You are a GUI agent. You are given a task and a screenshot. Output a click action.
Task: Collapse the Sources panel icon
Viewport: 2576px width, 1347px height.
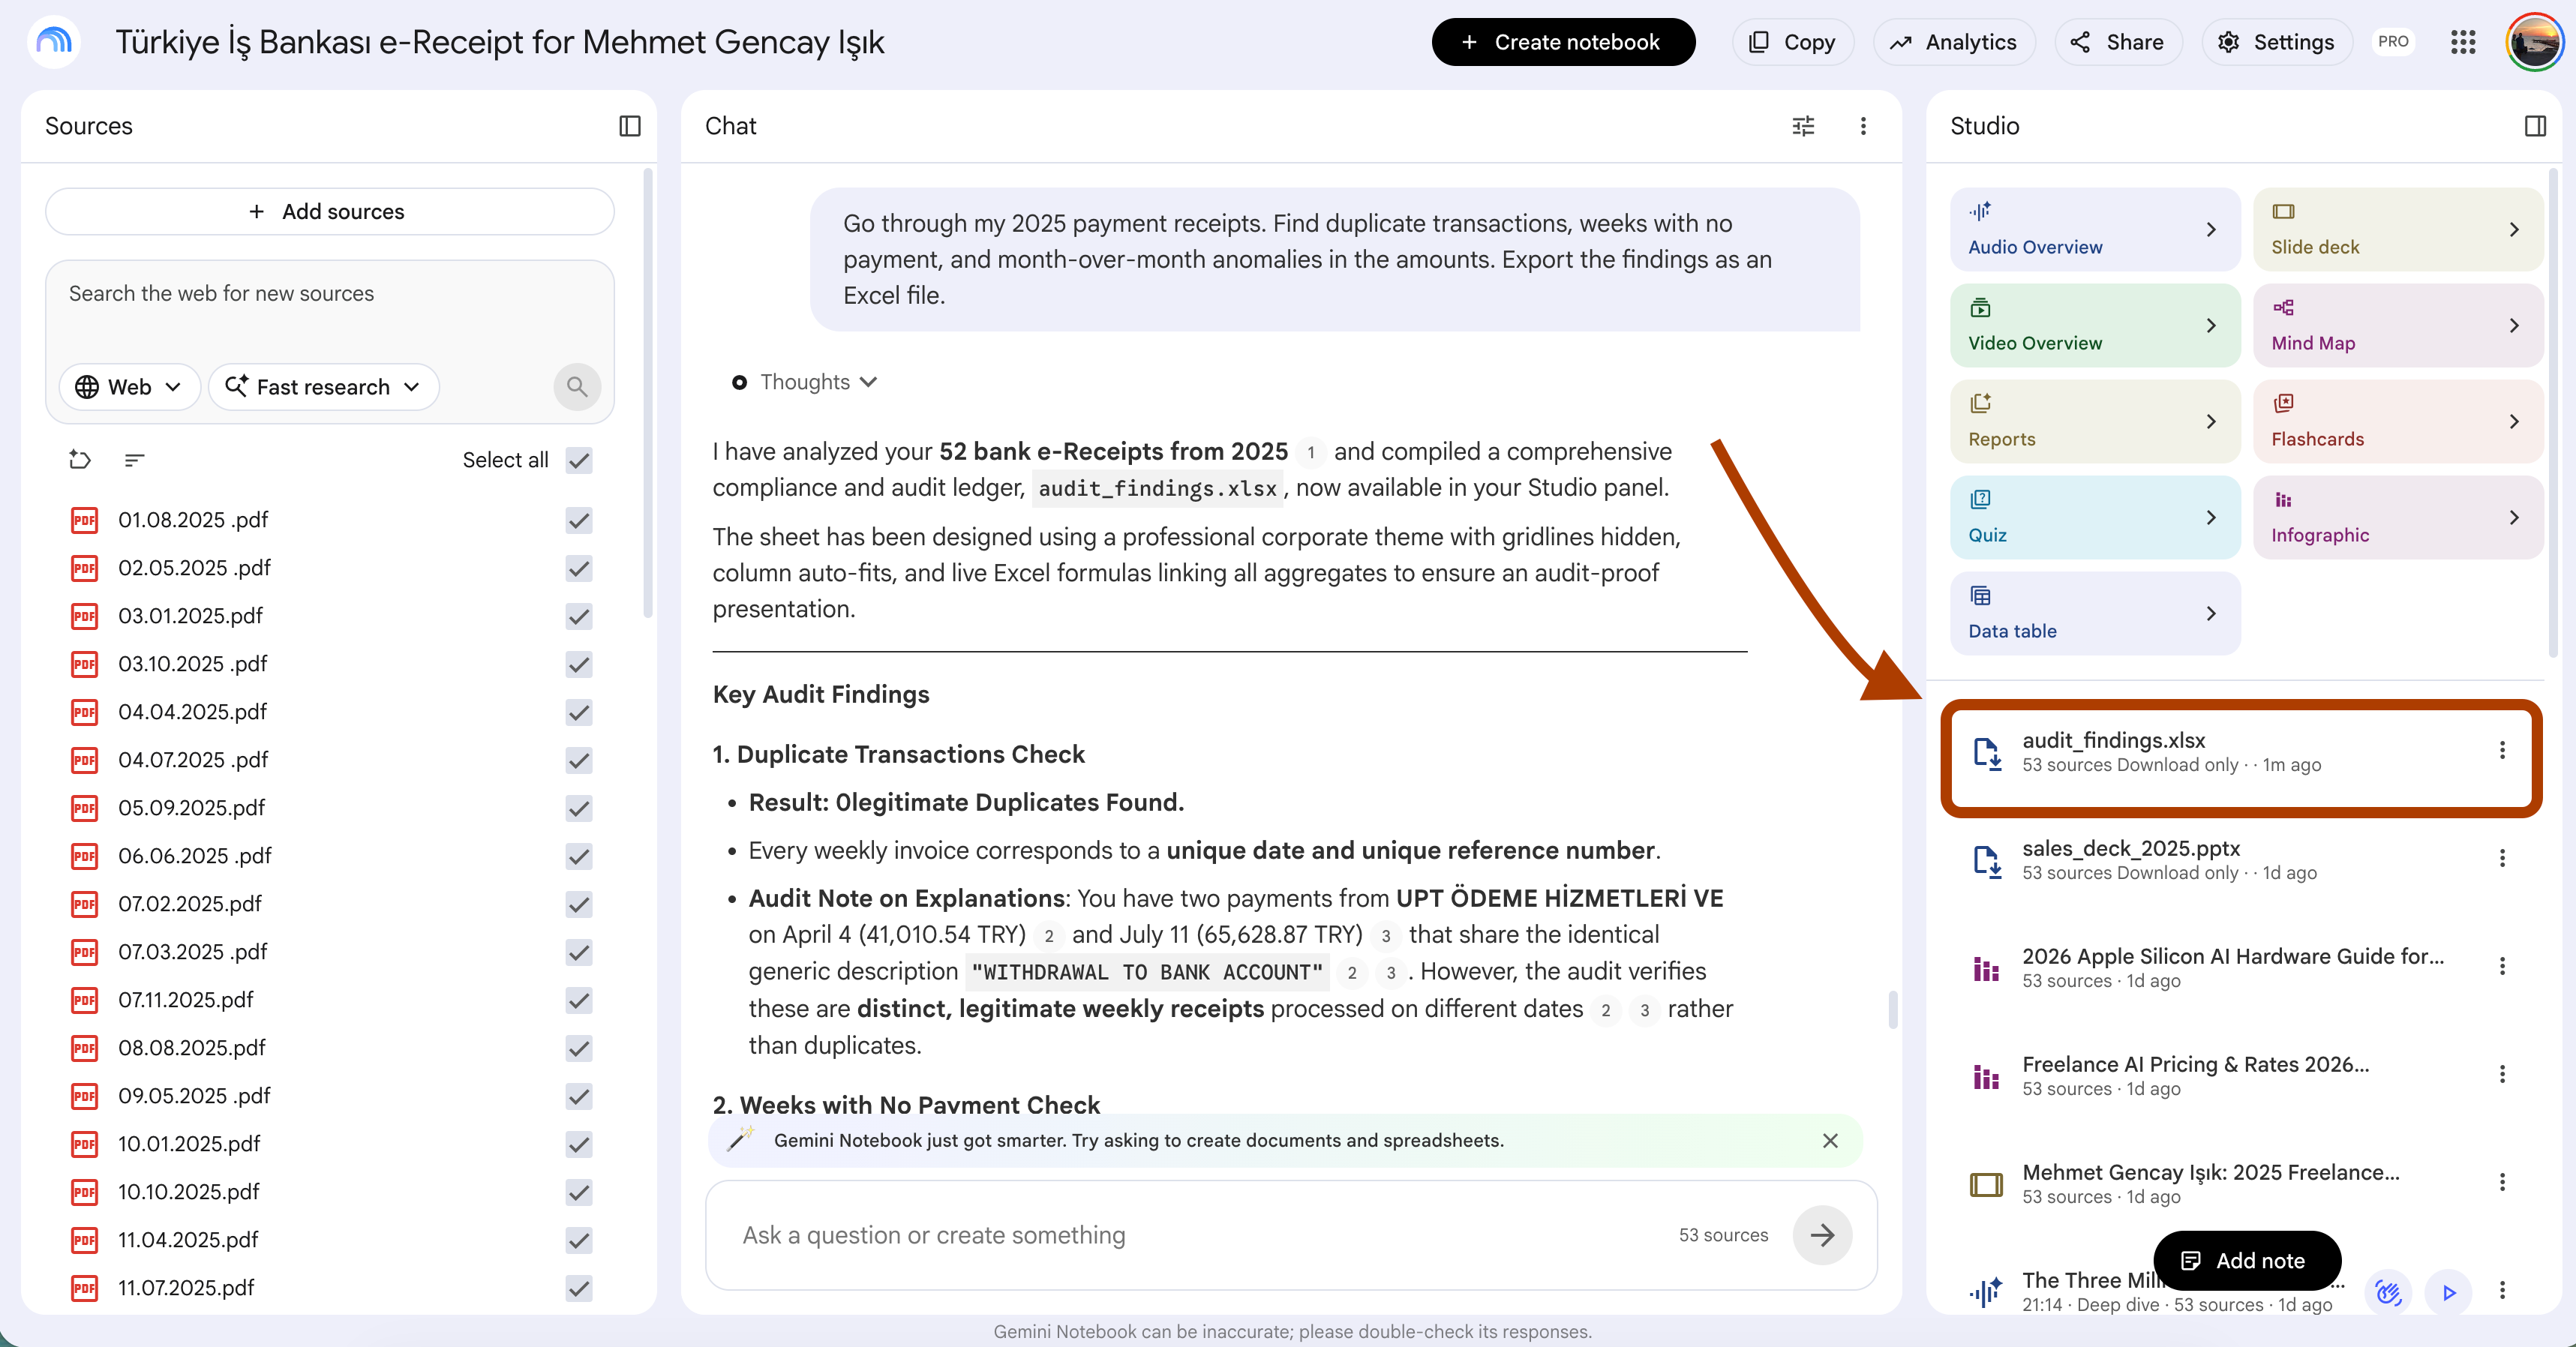click(x=629, y=126)
